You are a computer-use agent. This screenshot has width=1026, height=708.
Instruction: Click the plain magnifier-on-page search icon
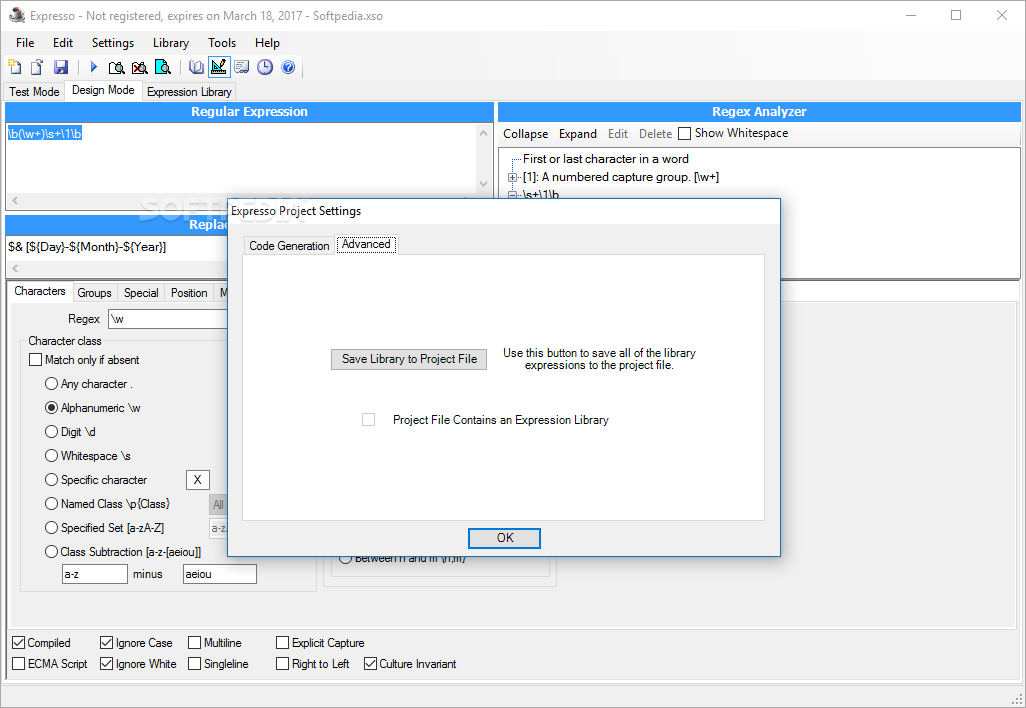point(116,67)
